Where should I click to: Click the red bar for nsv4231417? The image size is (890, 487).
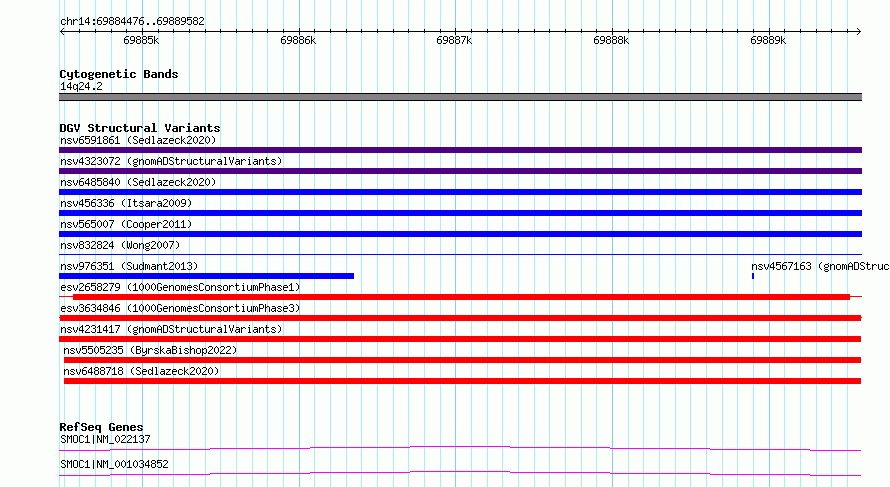tap(460, 339)
